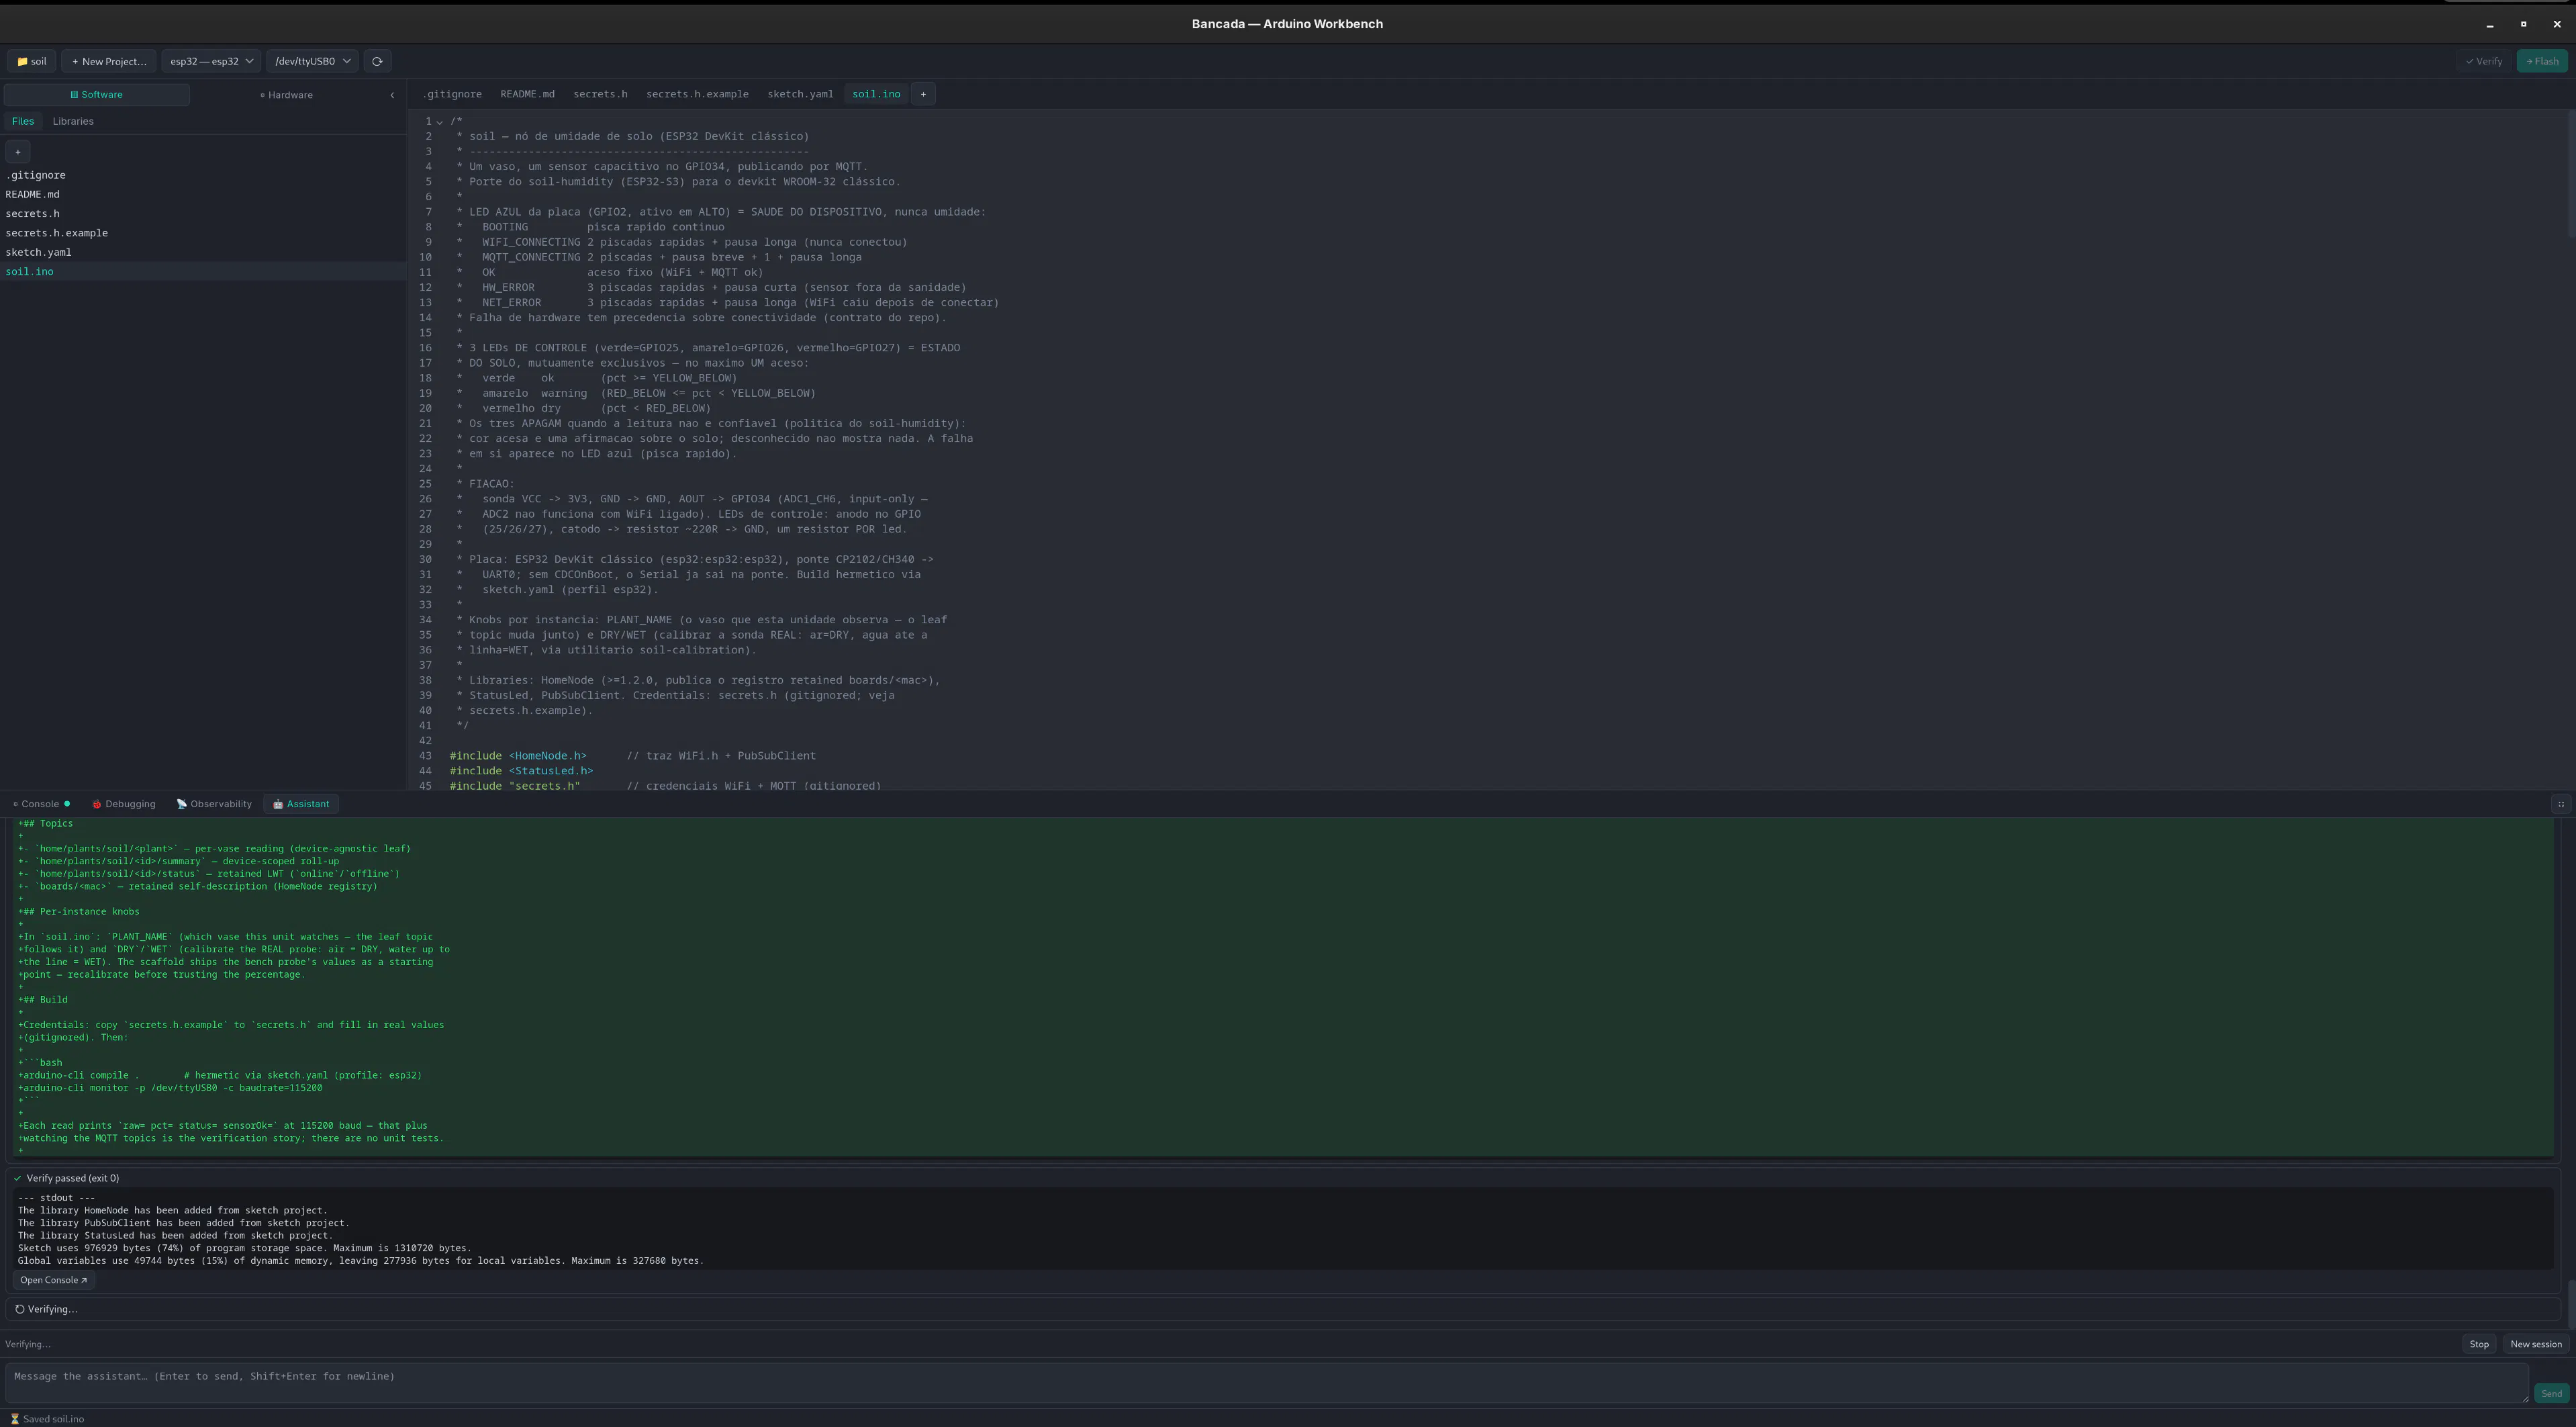Screen dimensions: 2576x1427
Task: Switch to the secrets.h editor tab
Action: [600, 94]
